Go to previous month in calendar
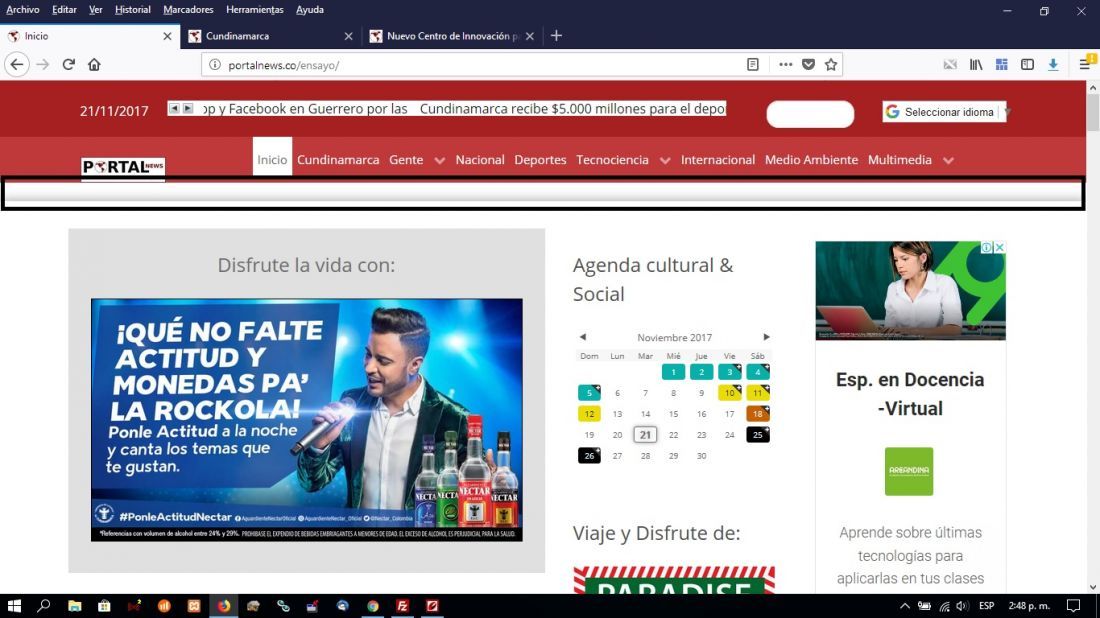This screenshot has width=1100, height=618. click(x=582, y=337)
